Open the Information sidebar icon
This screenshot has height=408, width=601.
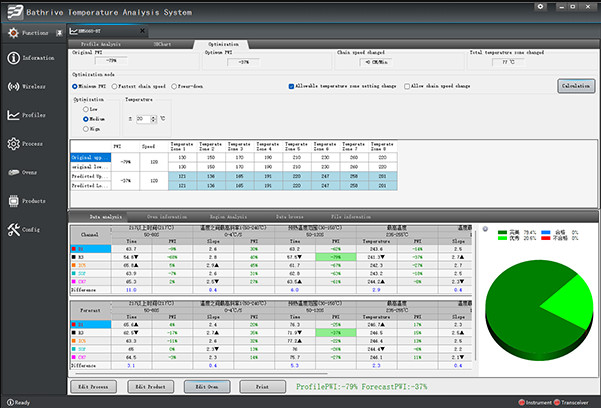13,58
